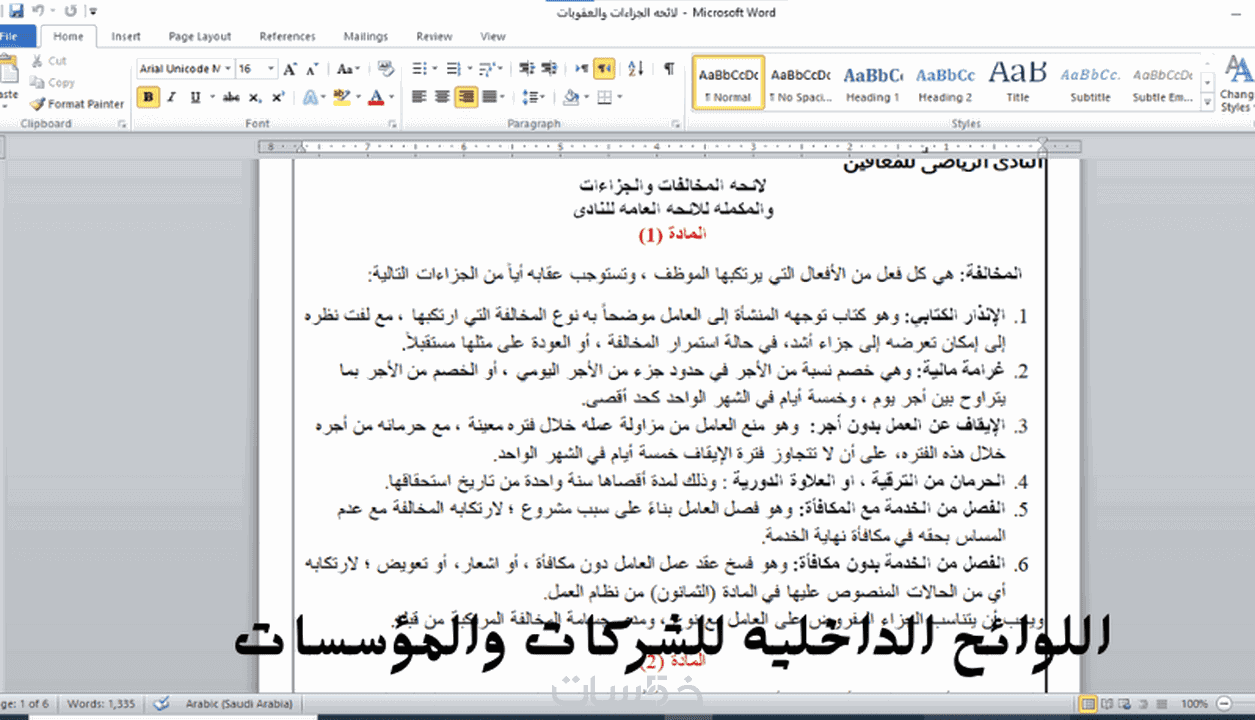Align text to the right
The image size is (1255, 720).
pyautogui.click(x=465, y=97)
